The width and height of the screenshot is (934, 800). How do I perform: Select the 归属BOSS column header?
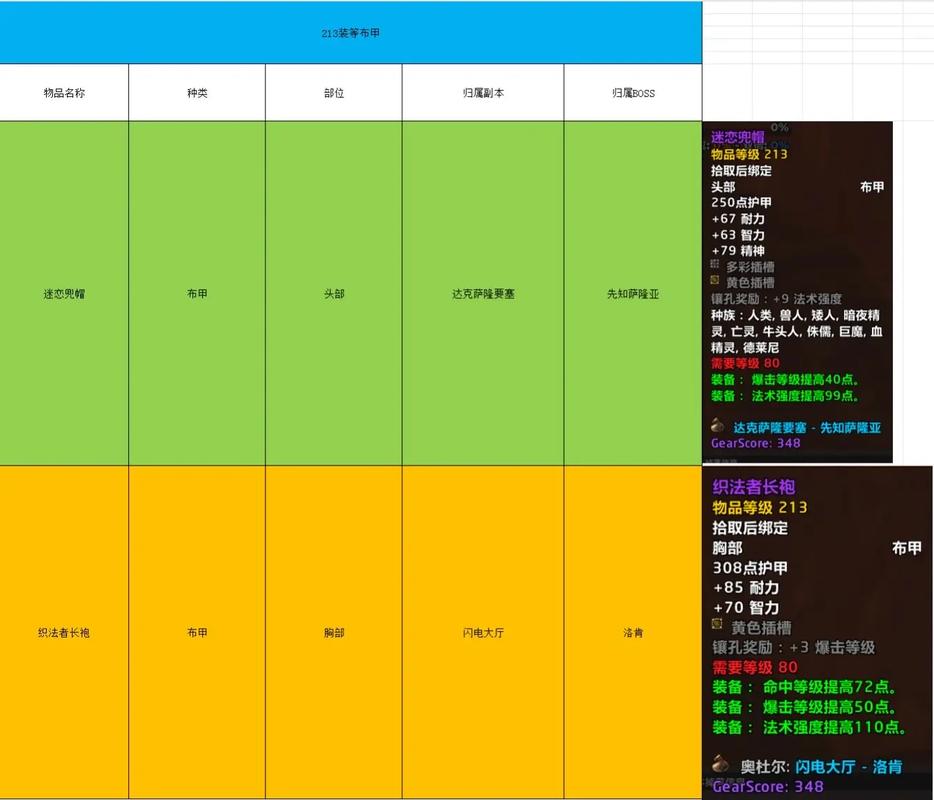633,91
